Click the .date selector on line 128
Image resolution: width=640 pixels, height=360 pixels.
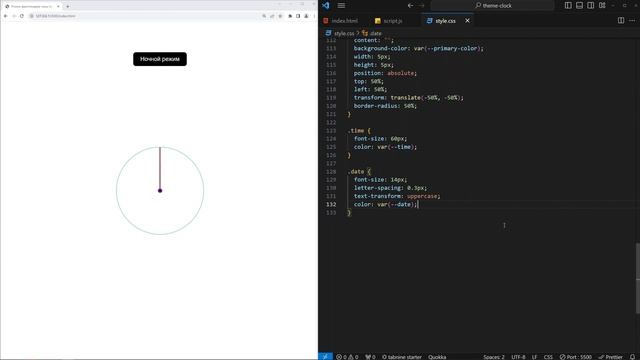tap(356, 171)
